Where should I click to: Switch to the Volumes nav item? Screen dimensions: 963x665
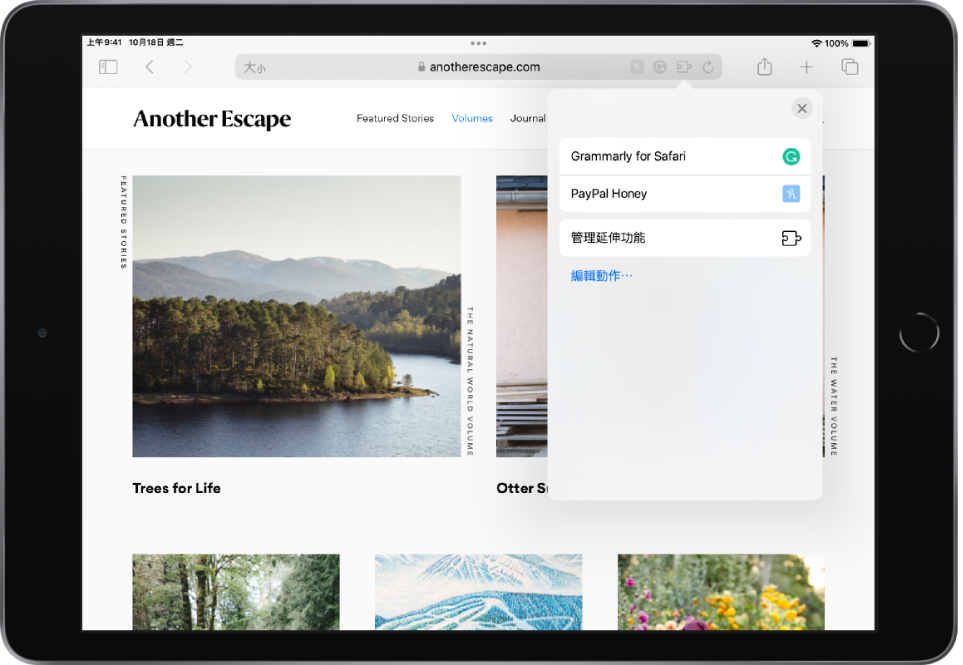pos(472,118)
